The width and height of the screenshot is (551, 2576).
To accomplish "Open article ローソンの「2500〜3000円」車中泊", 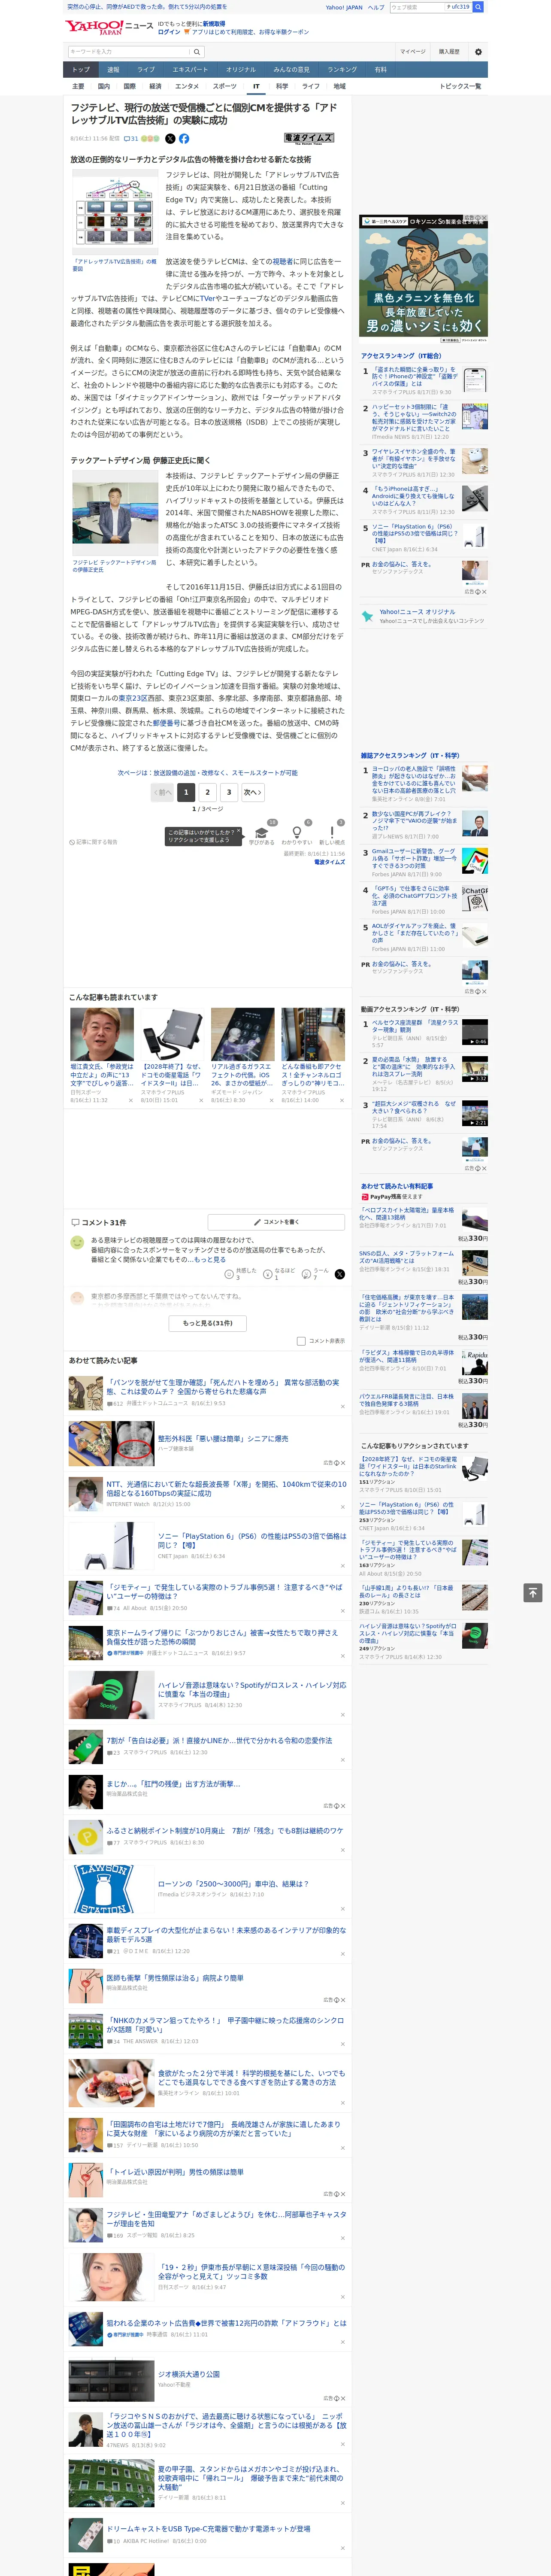I will point(233,1883).
